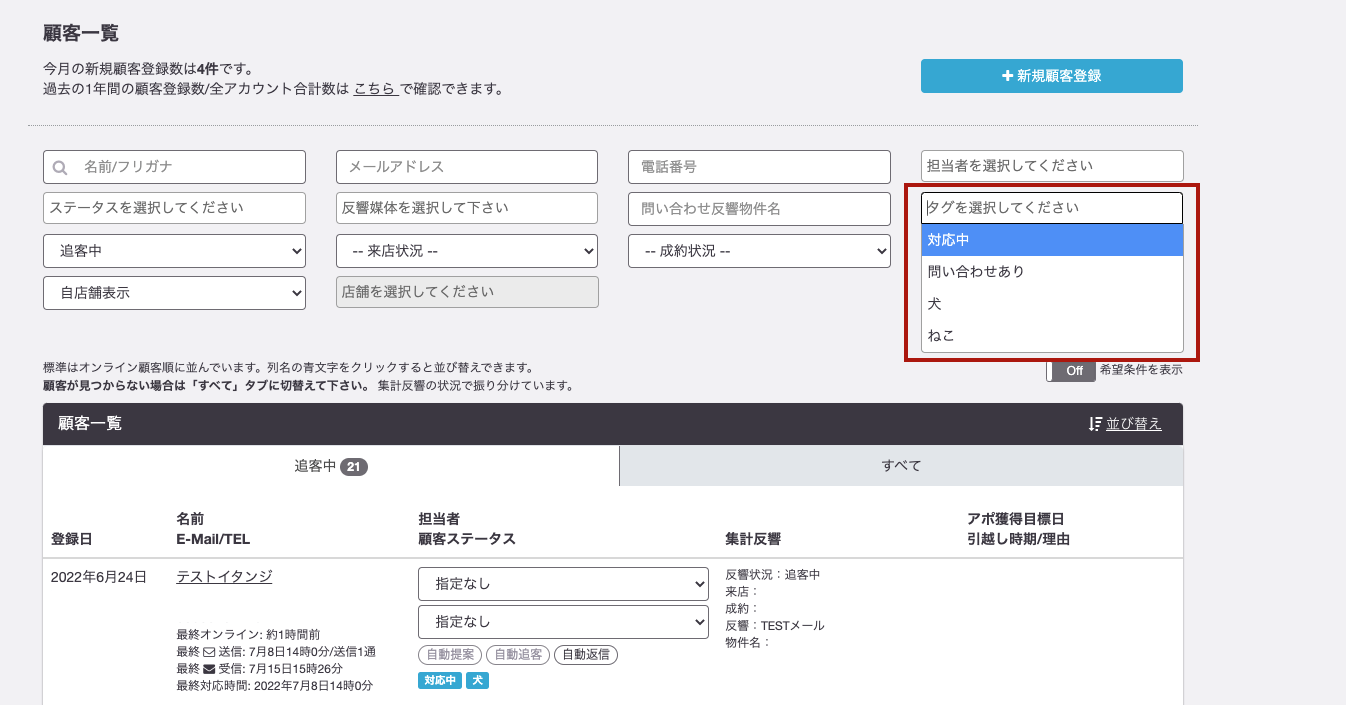Expand the 来店状況 dropdown

[x=467, y=251]
